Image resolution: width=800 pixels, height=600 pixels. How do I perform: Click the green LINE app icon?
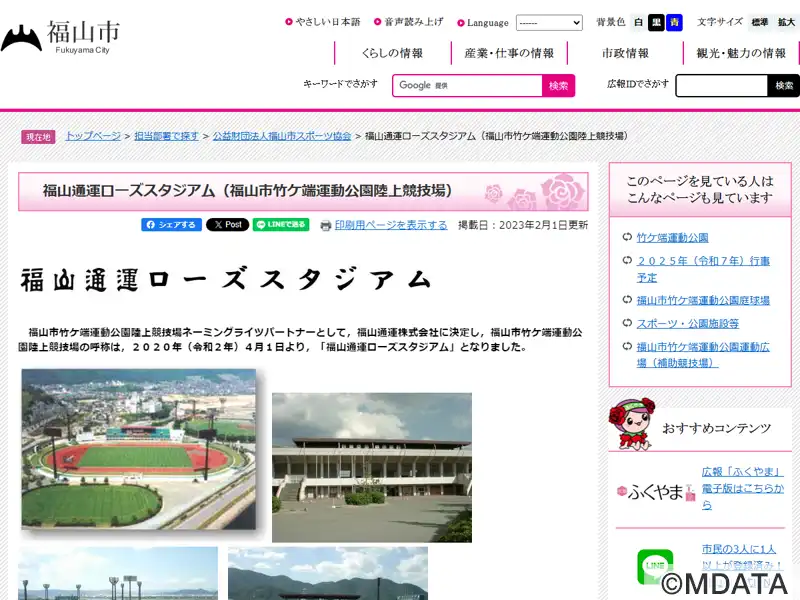pos(655,566)
